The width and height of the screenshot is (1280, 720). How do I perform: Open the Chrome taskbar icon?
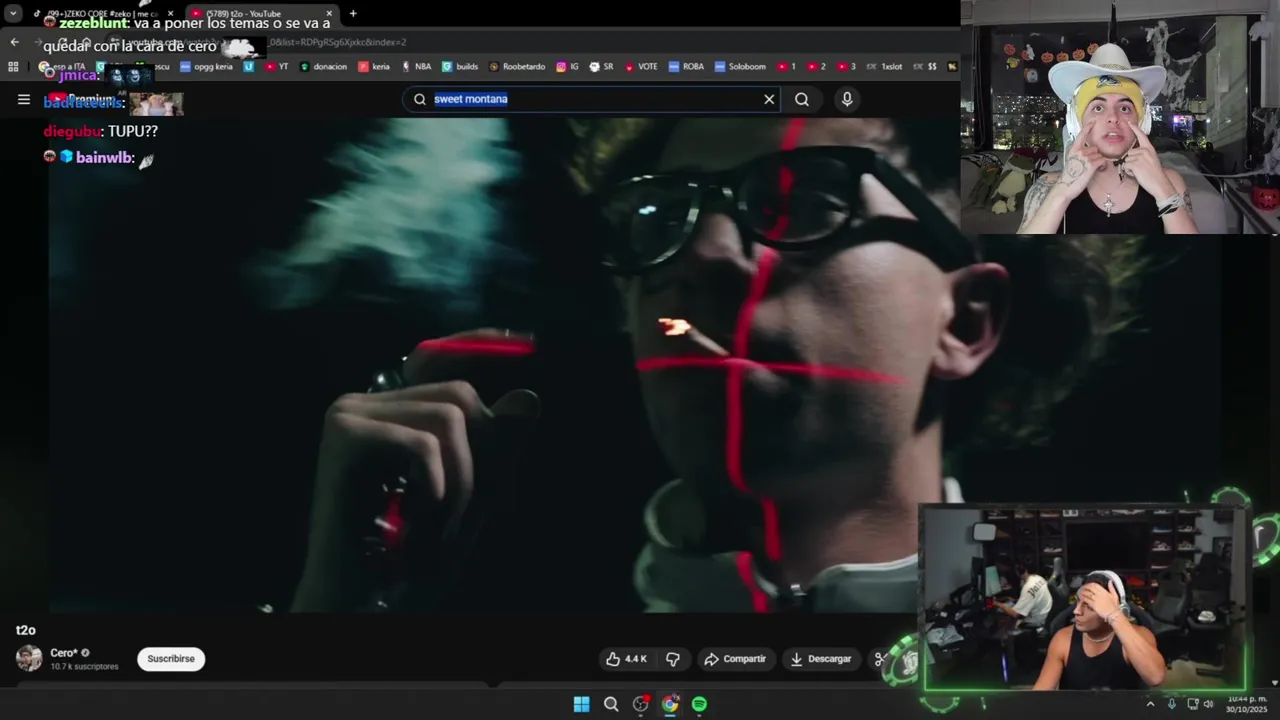670,704
